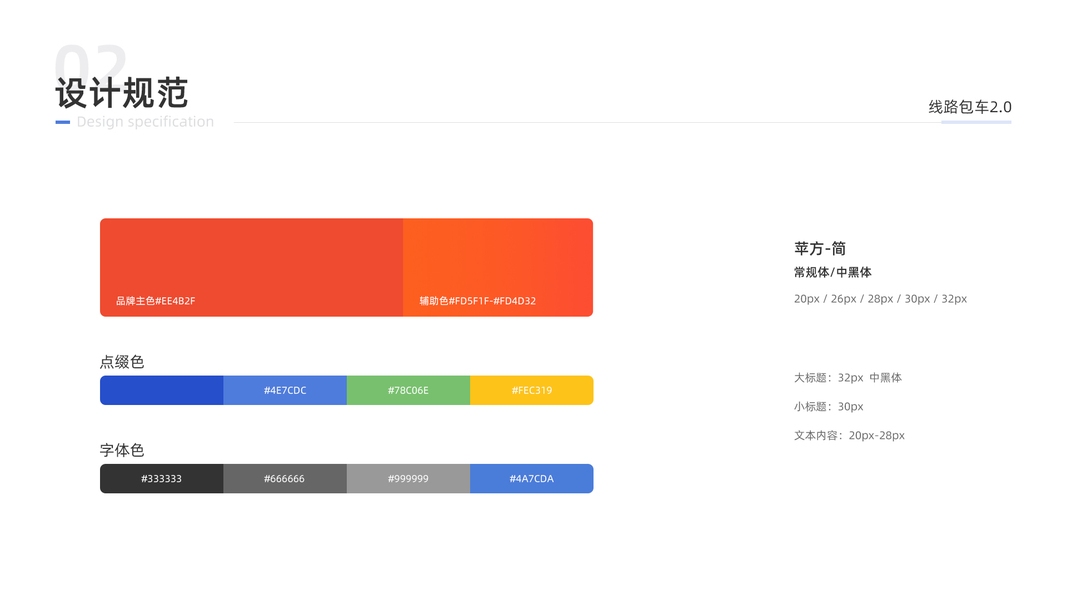1067x600 pixels.
Task: Click the 苹方-简 font name
Action: (820, 248)
